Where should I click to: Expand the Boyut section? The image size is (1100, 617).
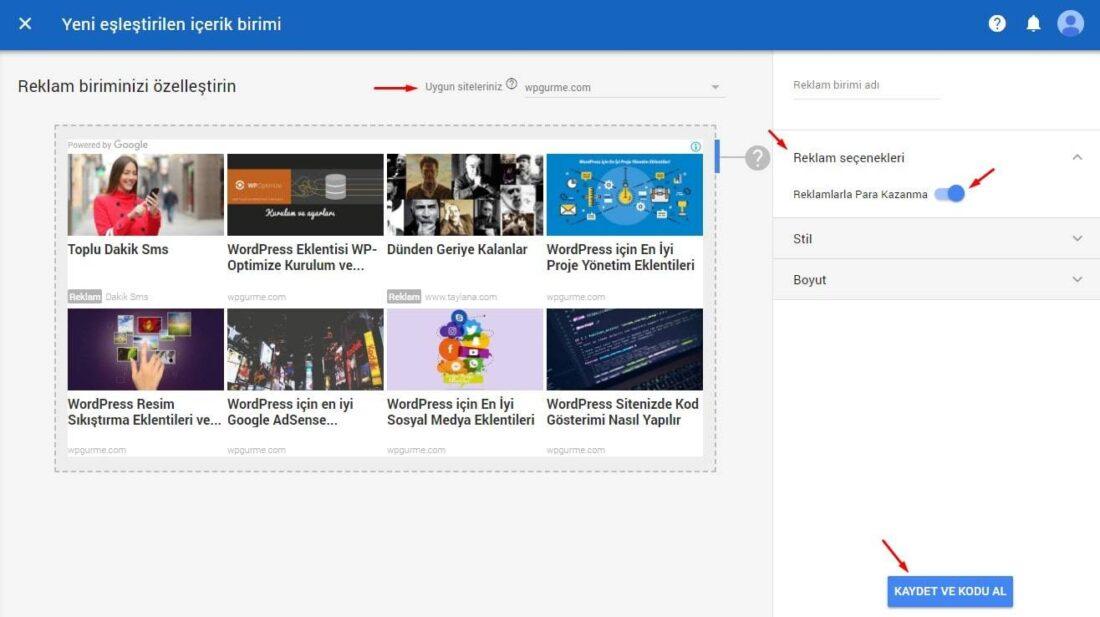coord(936,280)
